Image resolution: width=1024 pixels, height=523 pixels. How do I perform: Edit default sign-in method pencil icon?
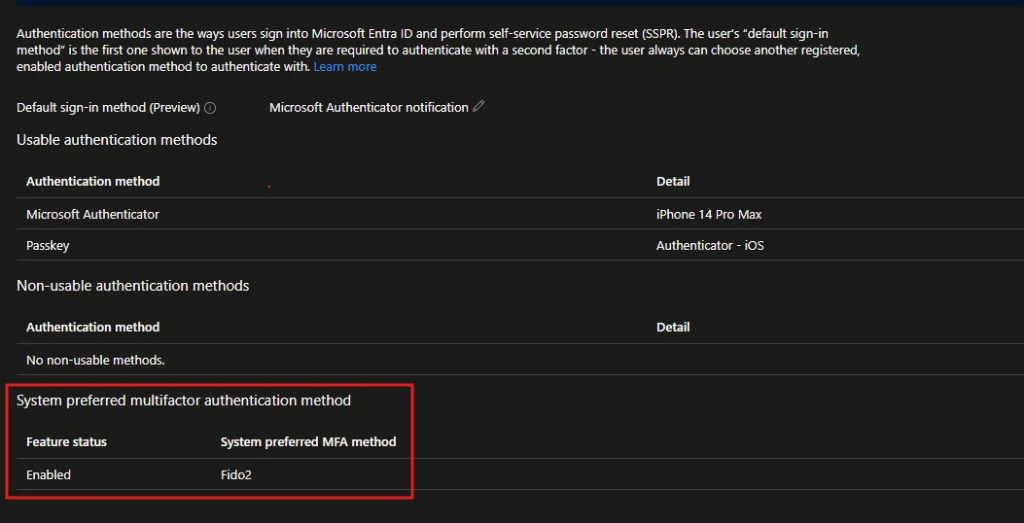coord(479,106)
